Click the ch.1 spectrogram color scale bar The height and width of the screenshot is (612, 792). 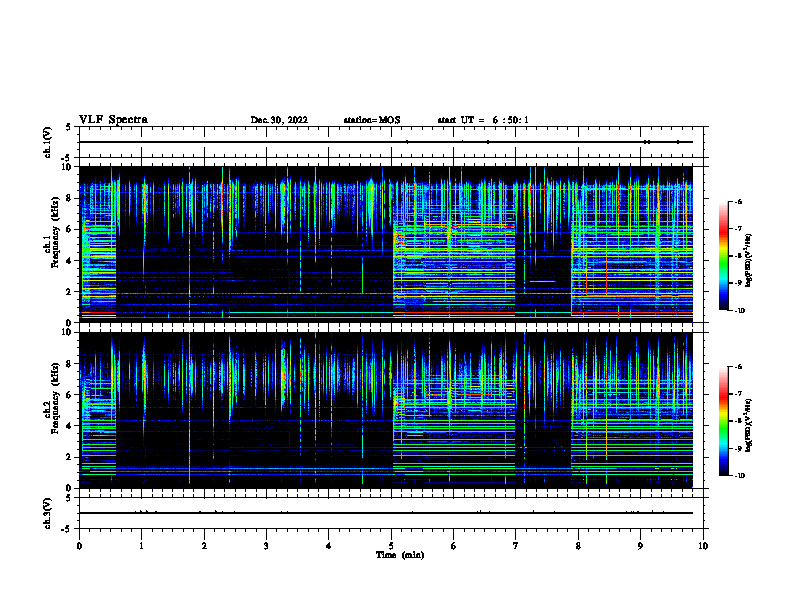(x=723, y=256)
